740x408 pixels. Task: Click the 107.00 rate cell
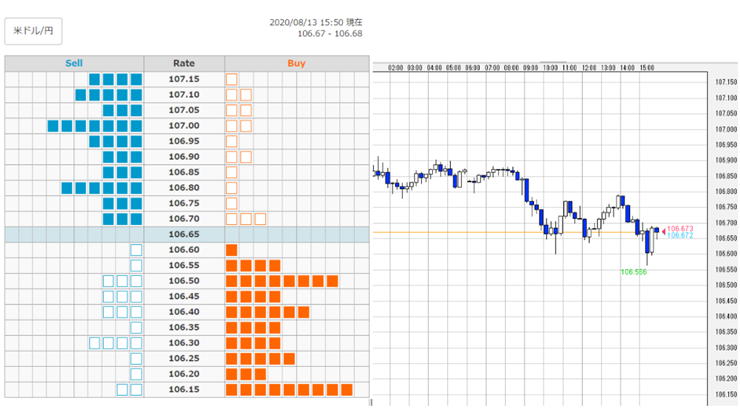point(184,126)
